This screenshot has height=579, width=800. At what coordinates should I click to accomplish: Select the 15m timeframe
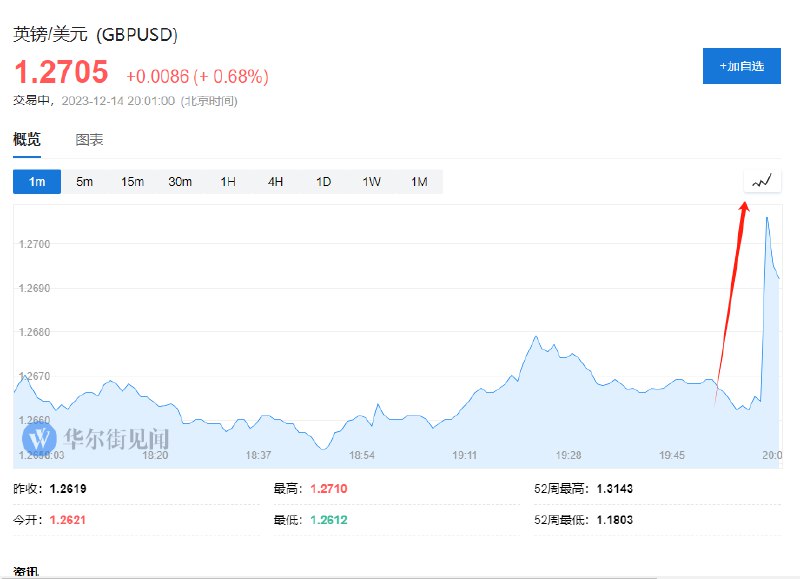(x=132, y=182)
